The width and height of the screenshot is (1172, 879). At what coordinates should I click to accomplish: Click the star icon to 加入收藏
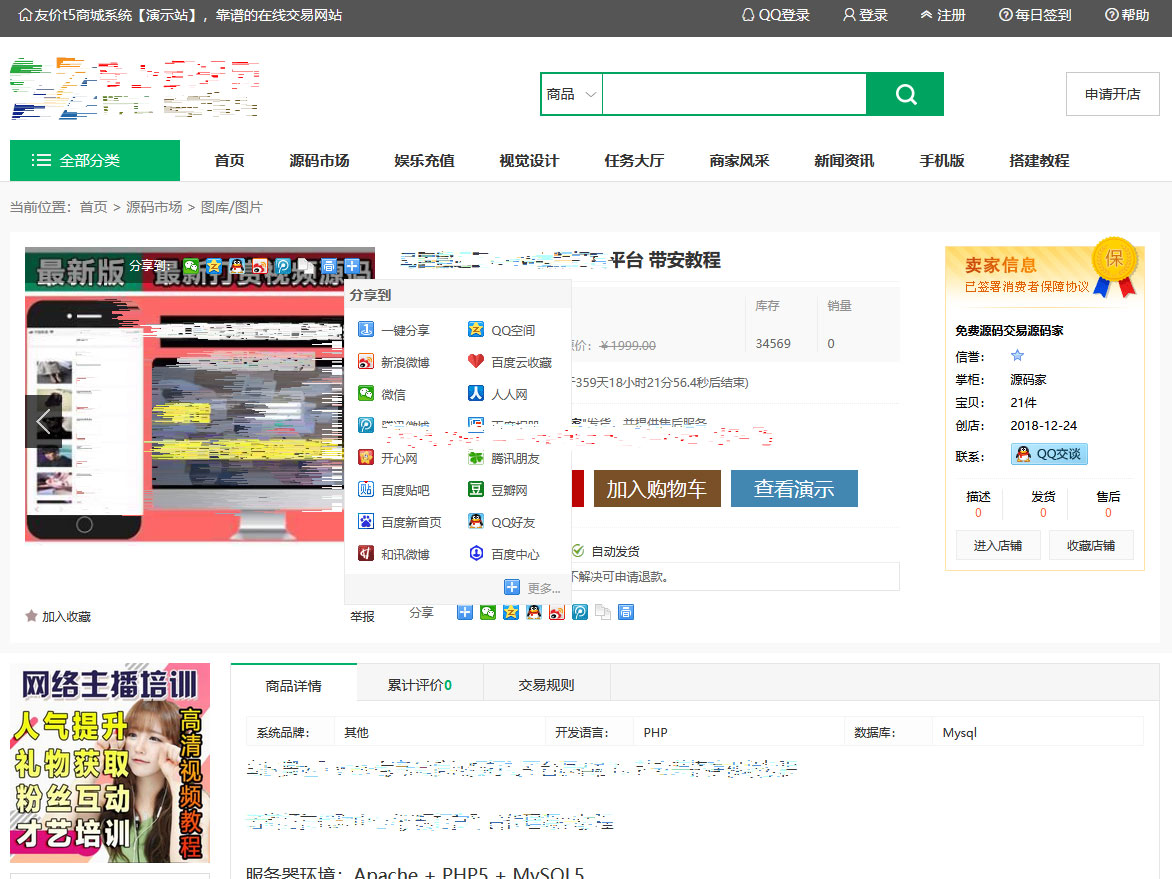(31, 616)
